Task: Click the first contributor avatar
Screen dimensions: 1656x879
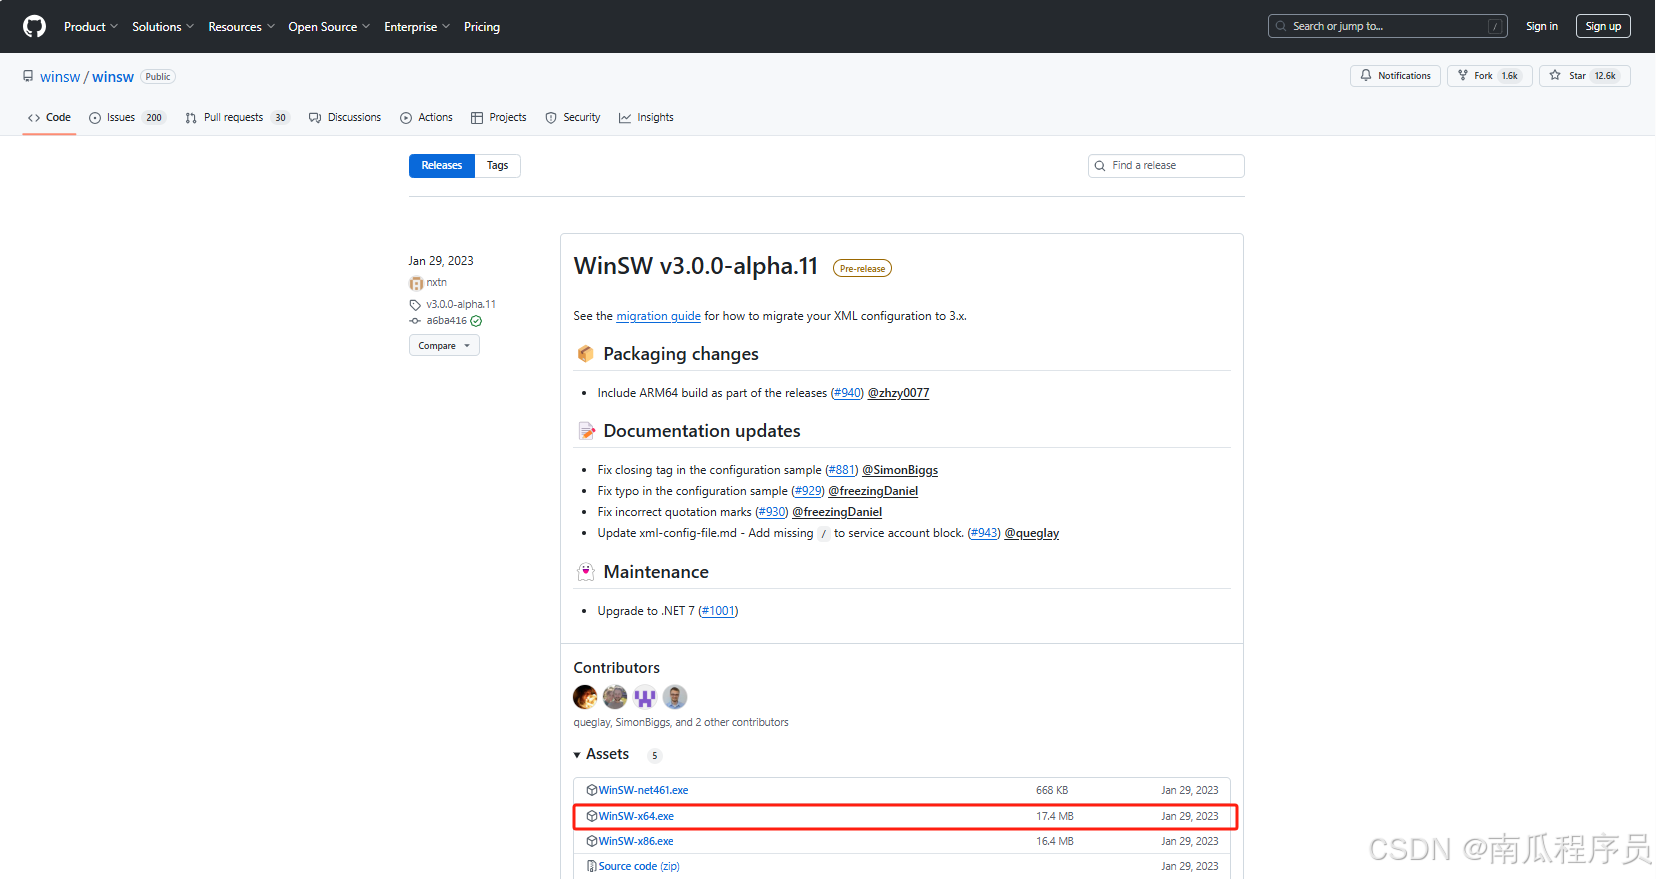Action: click(585, 697)
